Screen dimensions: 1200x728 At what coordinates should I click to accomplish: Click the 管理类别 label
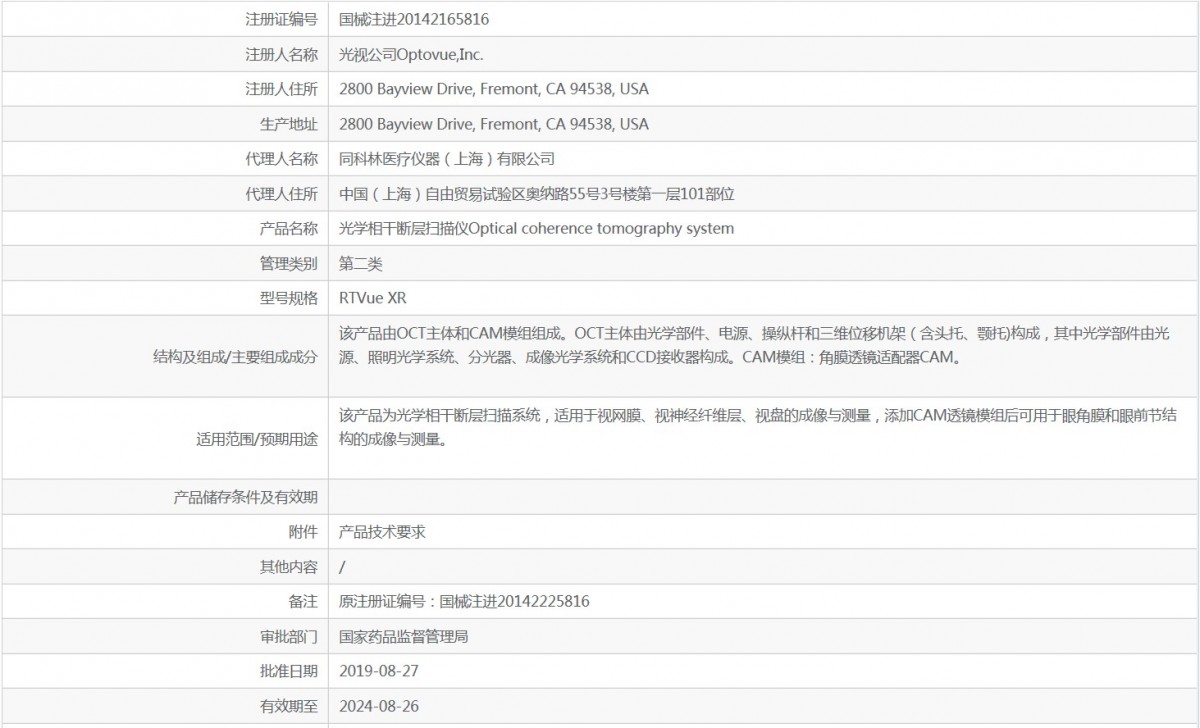(289, 264)
